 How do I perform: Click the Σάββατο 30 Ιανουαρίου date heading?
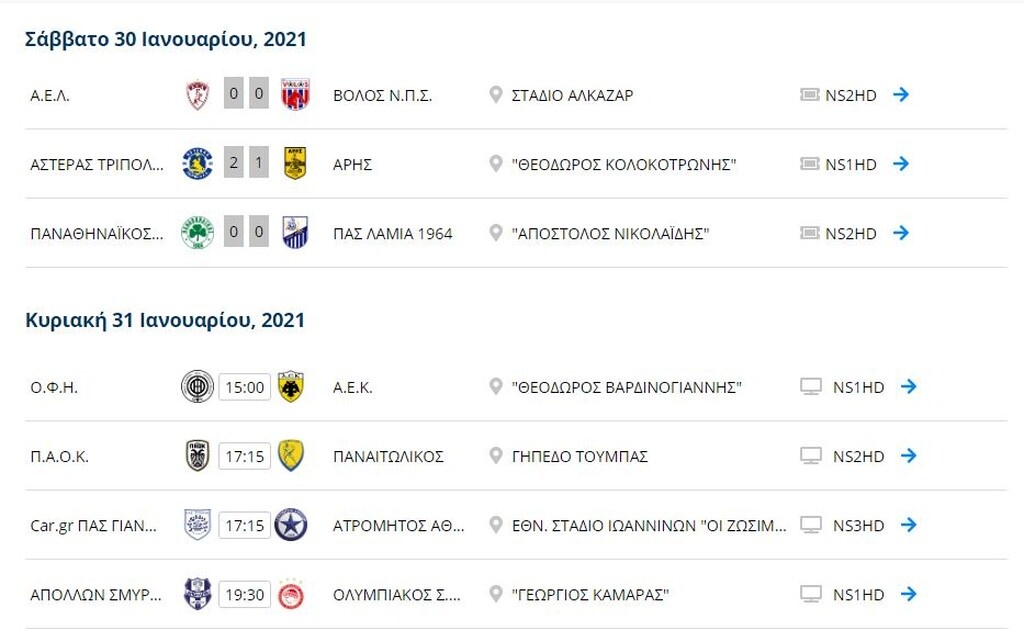pyautogui.click(x=165, y=39)
